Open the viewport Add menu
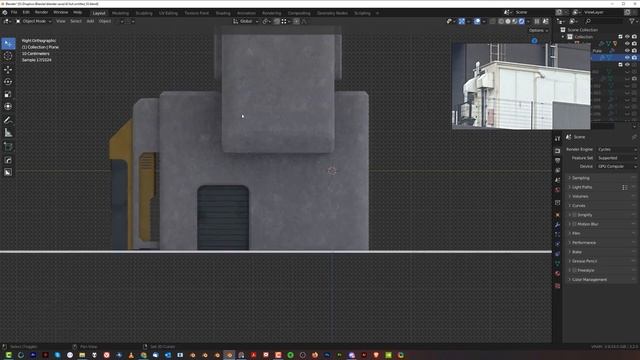 pos(90,21)
